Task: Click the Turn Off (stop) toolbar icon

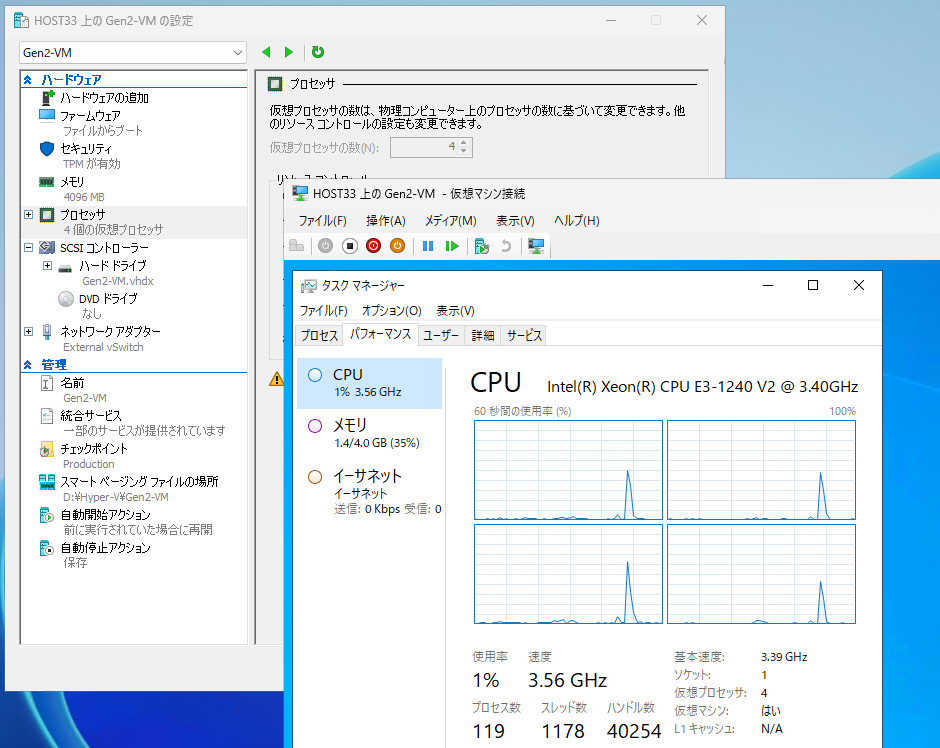Action: pyautogui.click(x=349, y=246)
